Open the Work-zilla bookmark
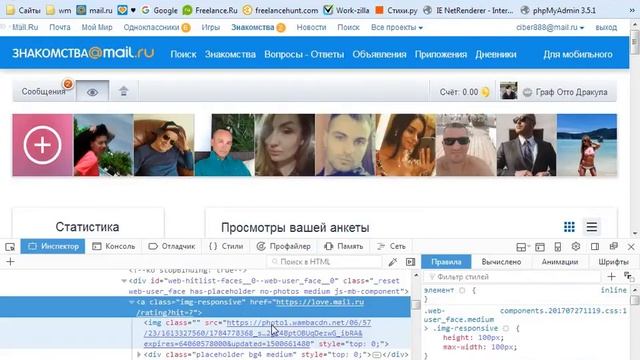Viewport: 640px width, 360px height. [x=346, y=10]
